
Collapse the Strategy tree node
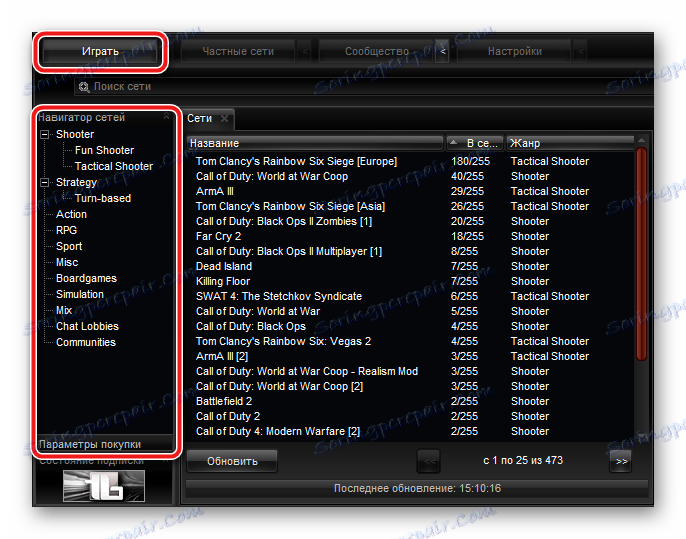click(x=45, y=182)
